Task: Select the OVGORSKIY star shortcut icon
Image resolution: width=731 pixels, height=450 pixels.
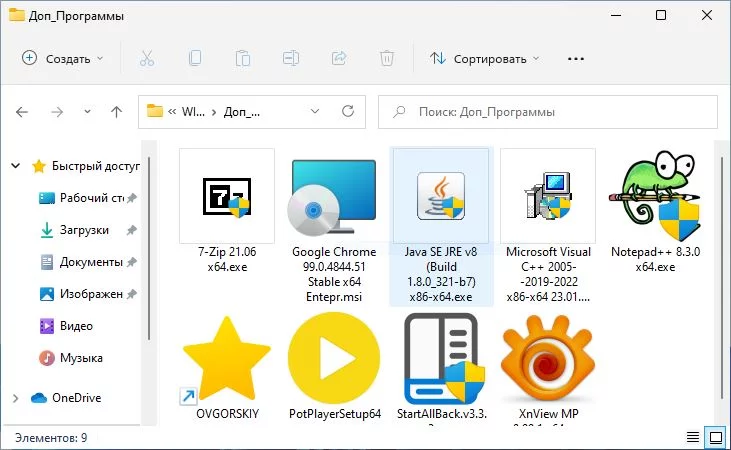Action: pyautogui.click(x=227, y=359)
